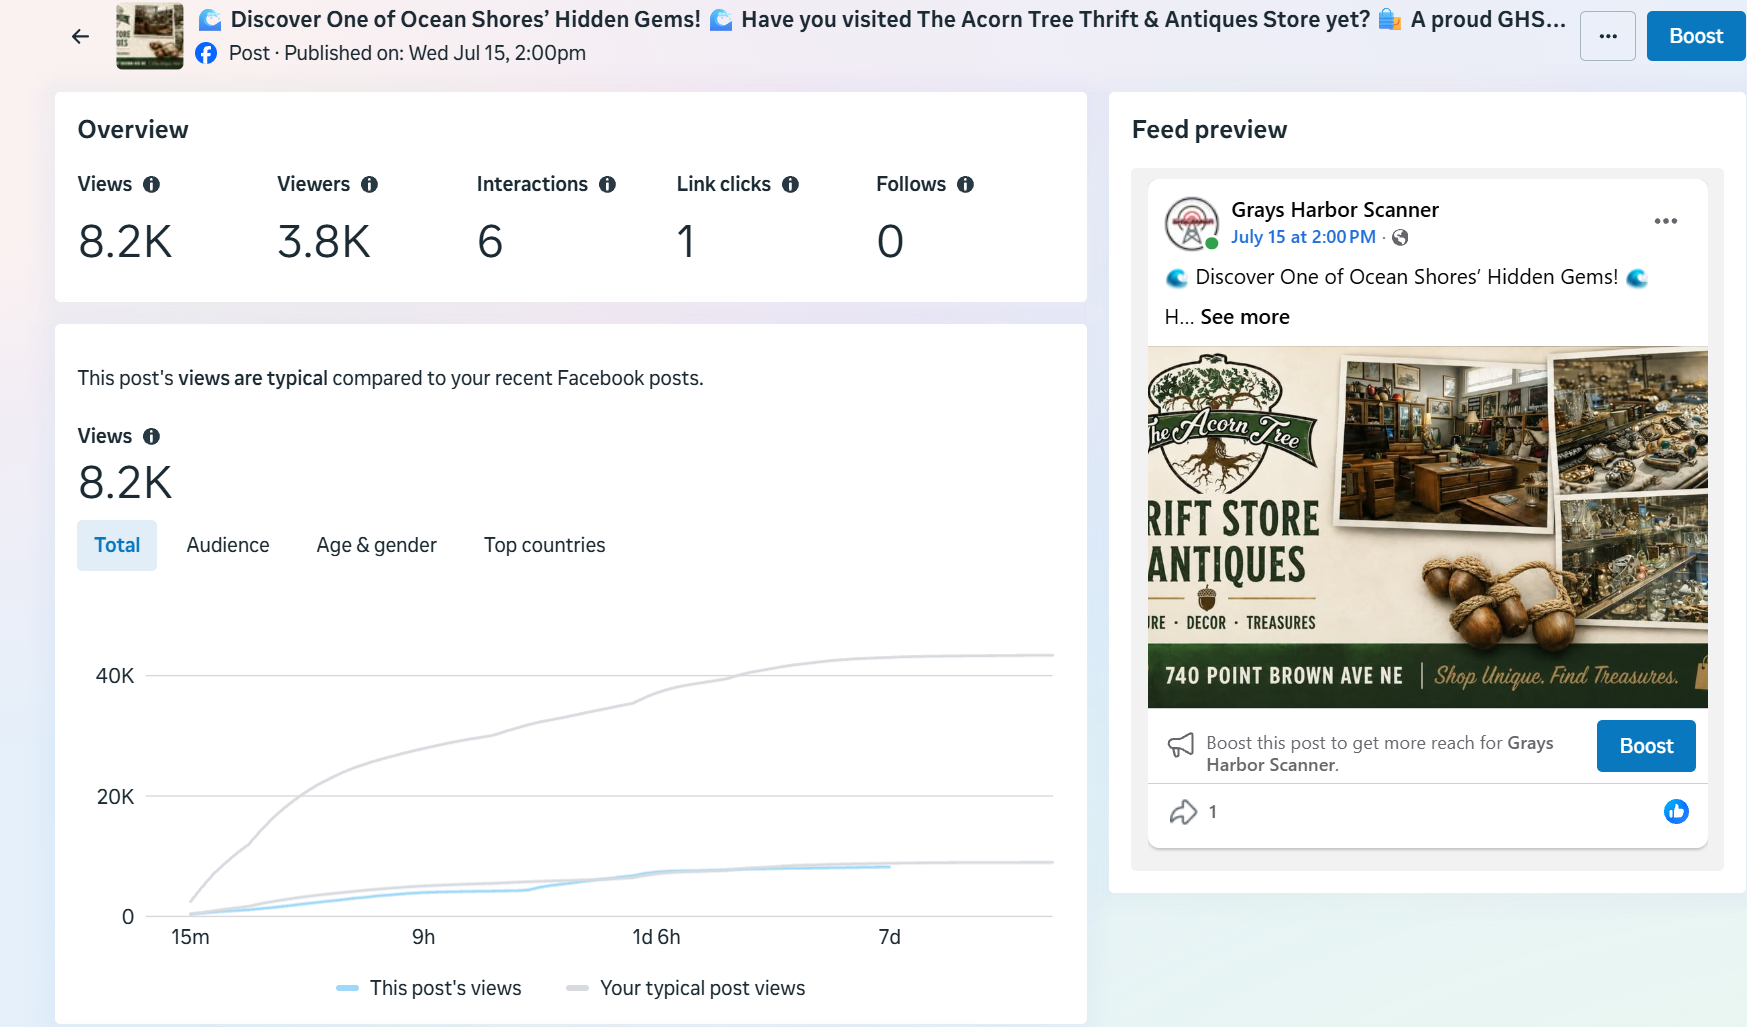
Task: Click the Published on Wed Jul 15 text
Action: (x=435, y=53)
